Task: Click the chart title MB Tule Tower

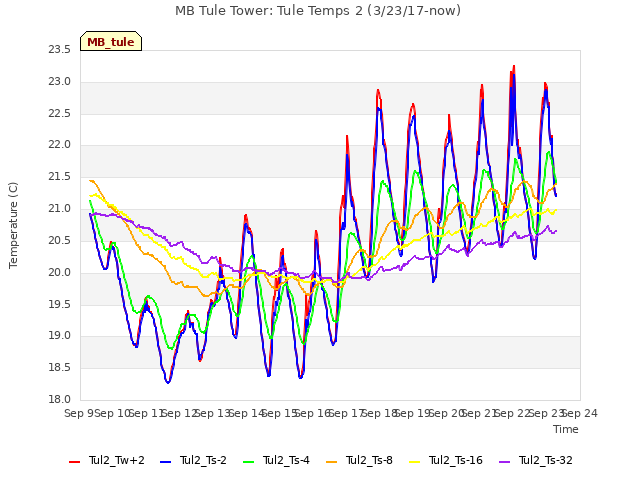Action: [x=318, y=11]
